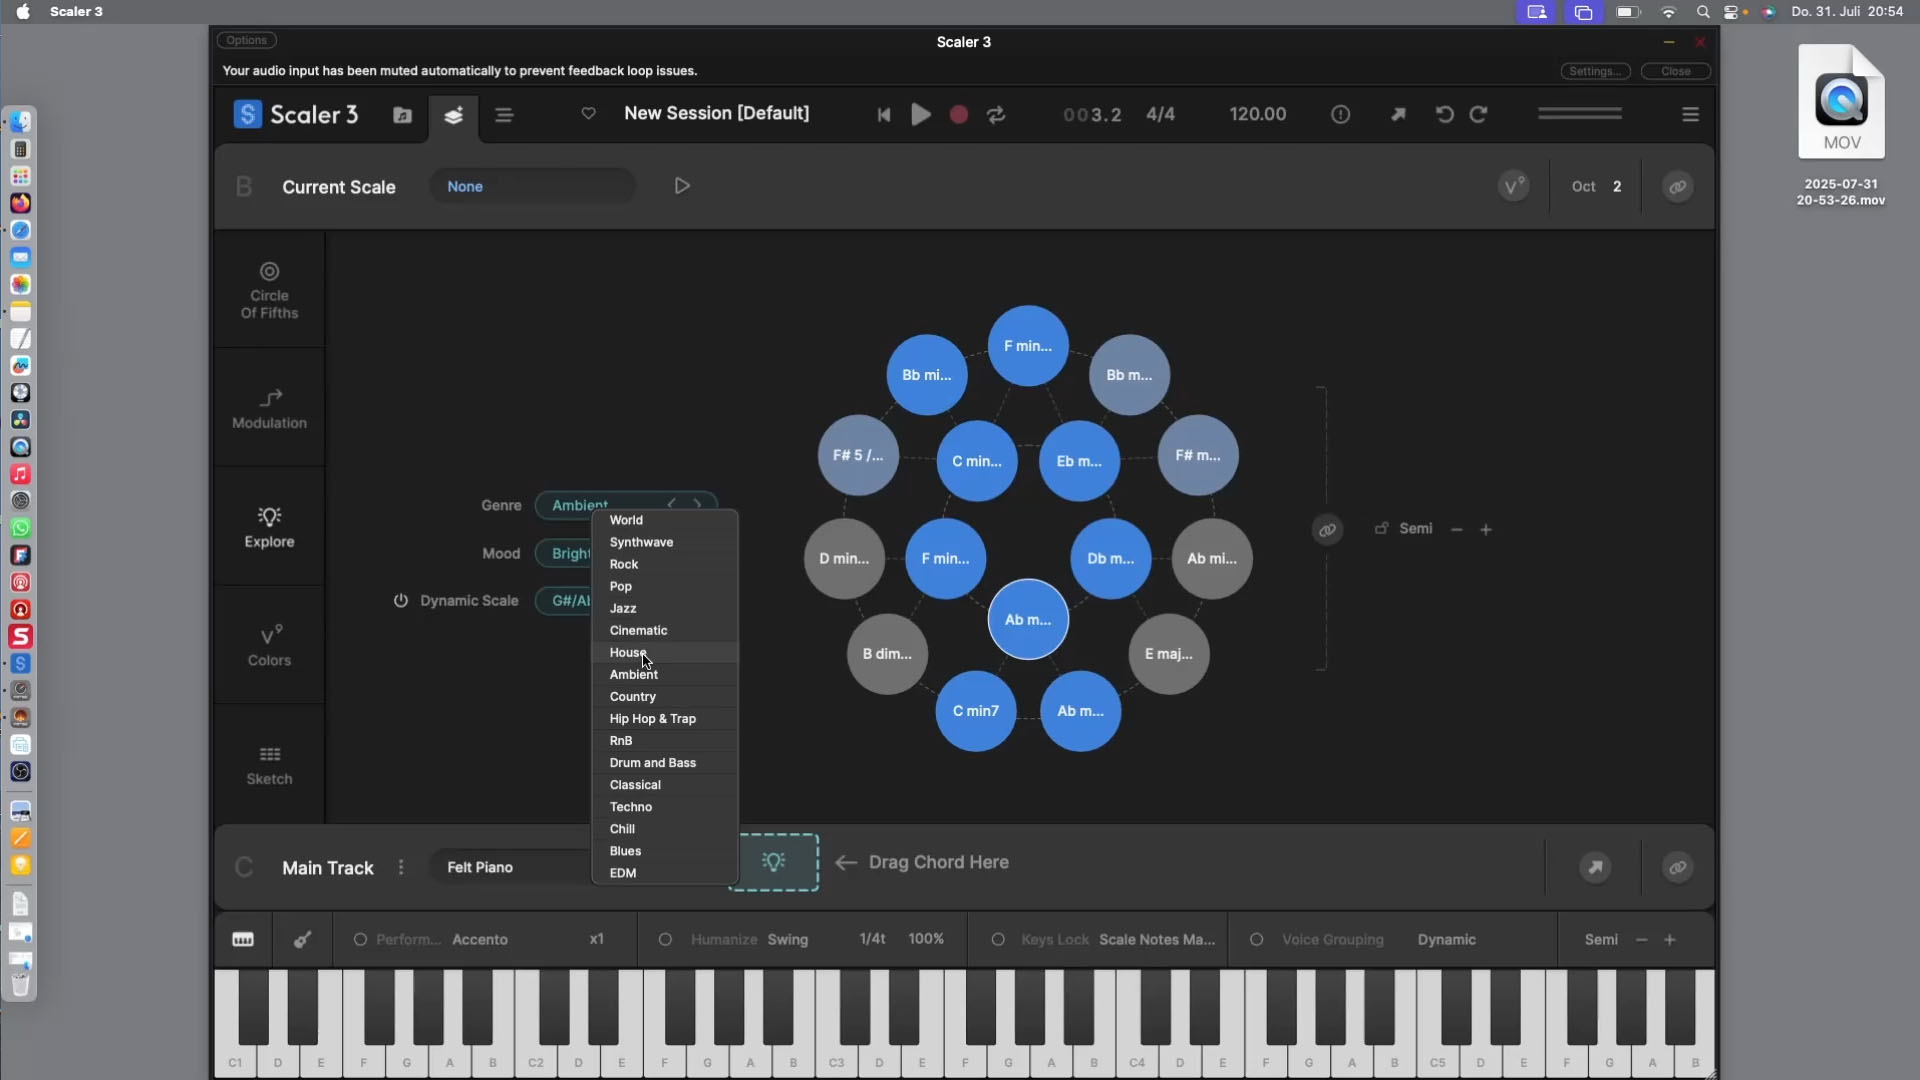This screenshot has width=1920, height=1080.
Task: Open the Sketch sidebar panel
Action: point(269,765)
